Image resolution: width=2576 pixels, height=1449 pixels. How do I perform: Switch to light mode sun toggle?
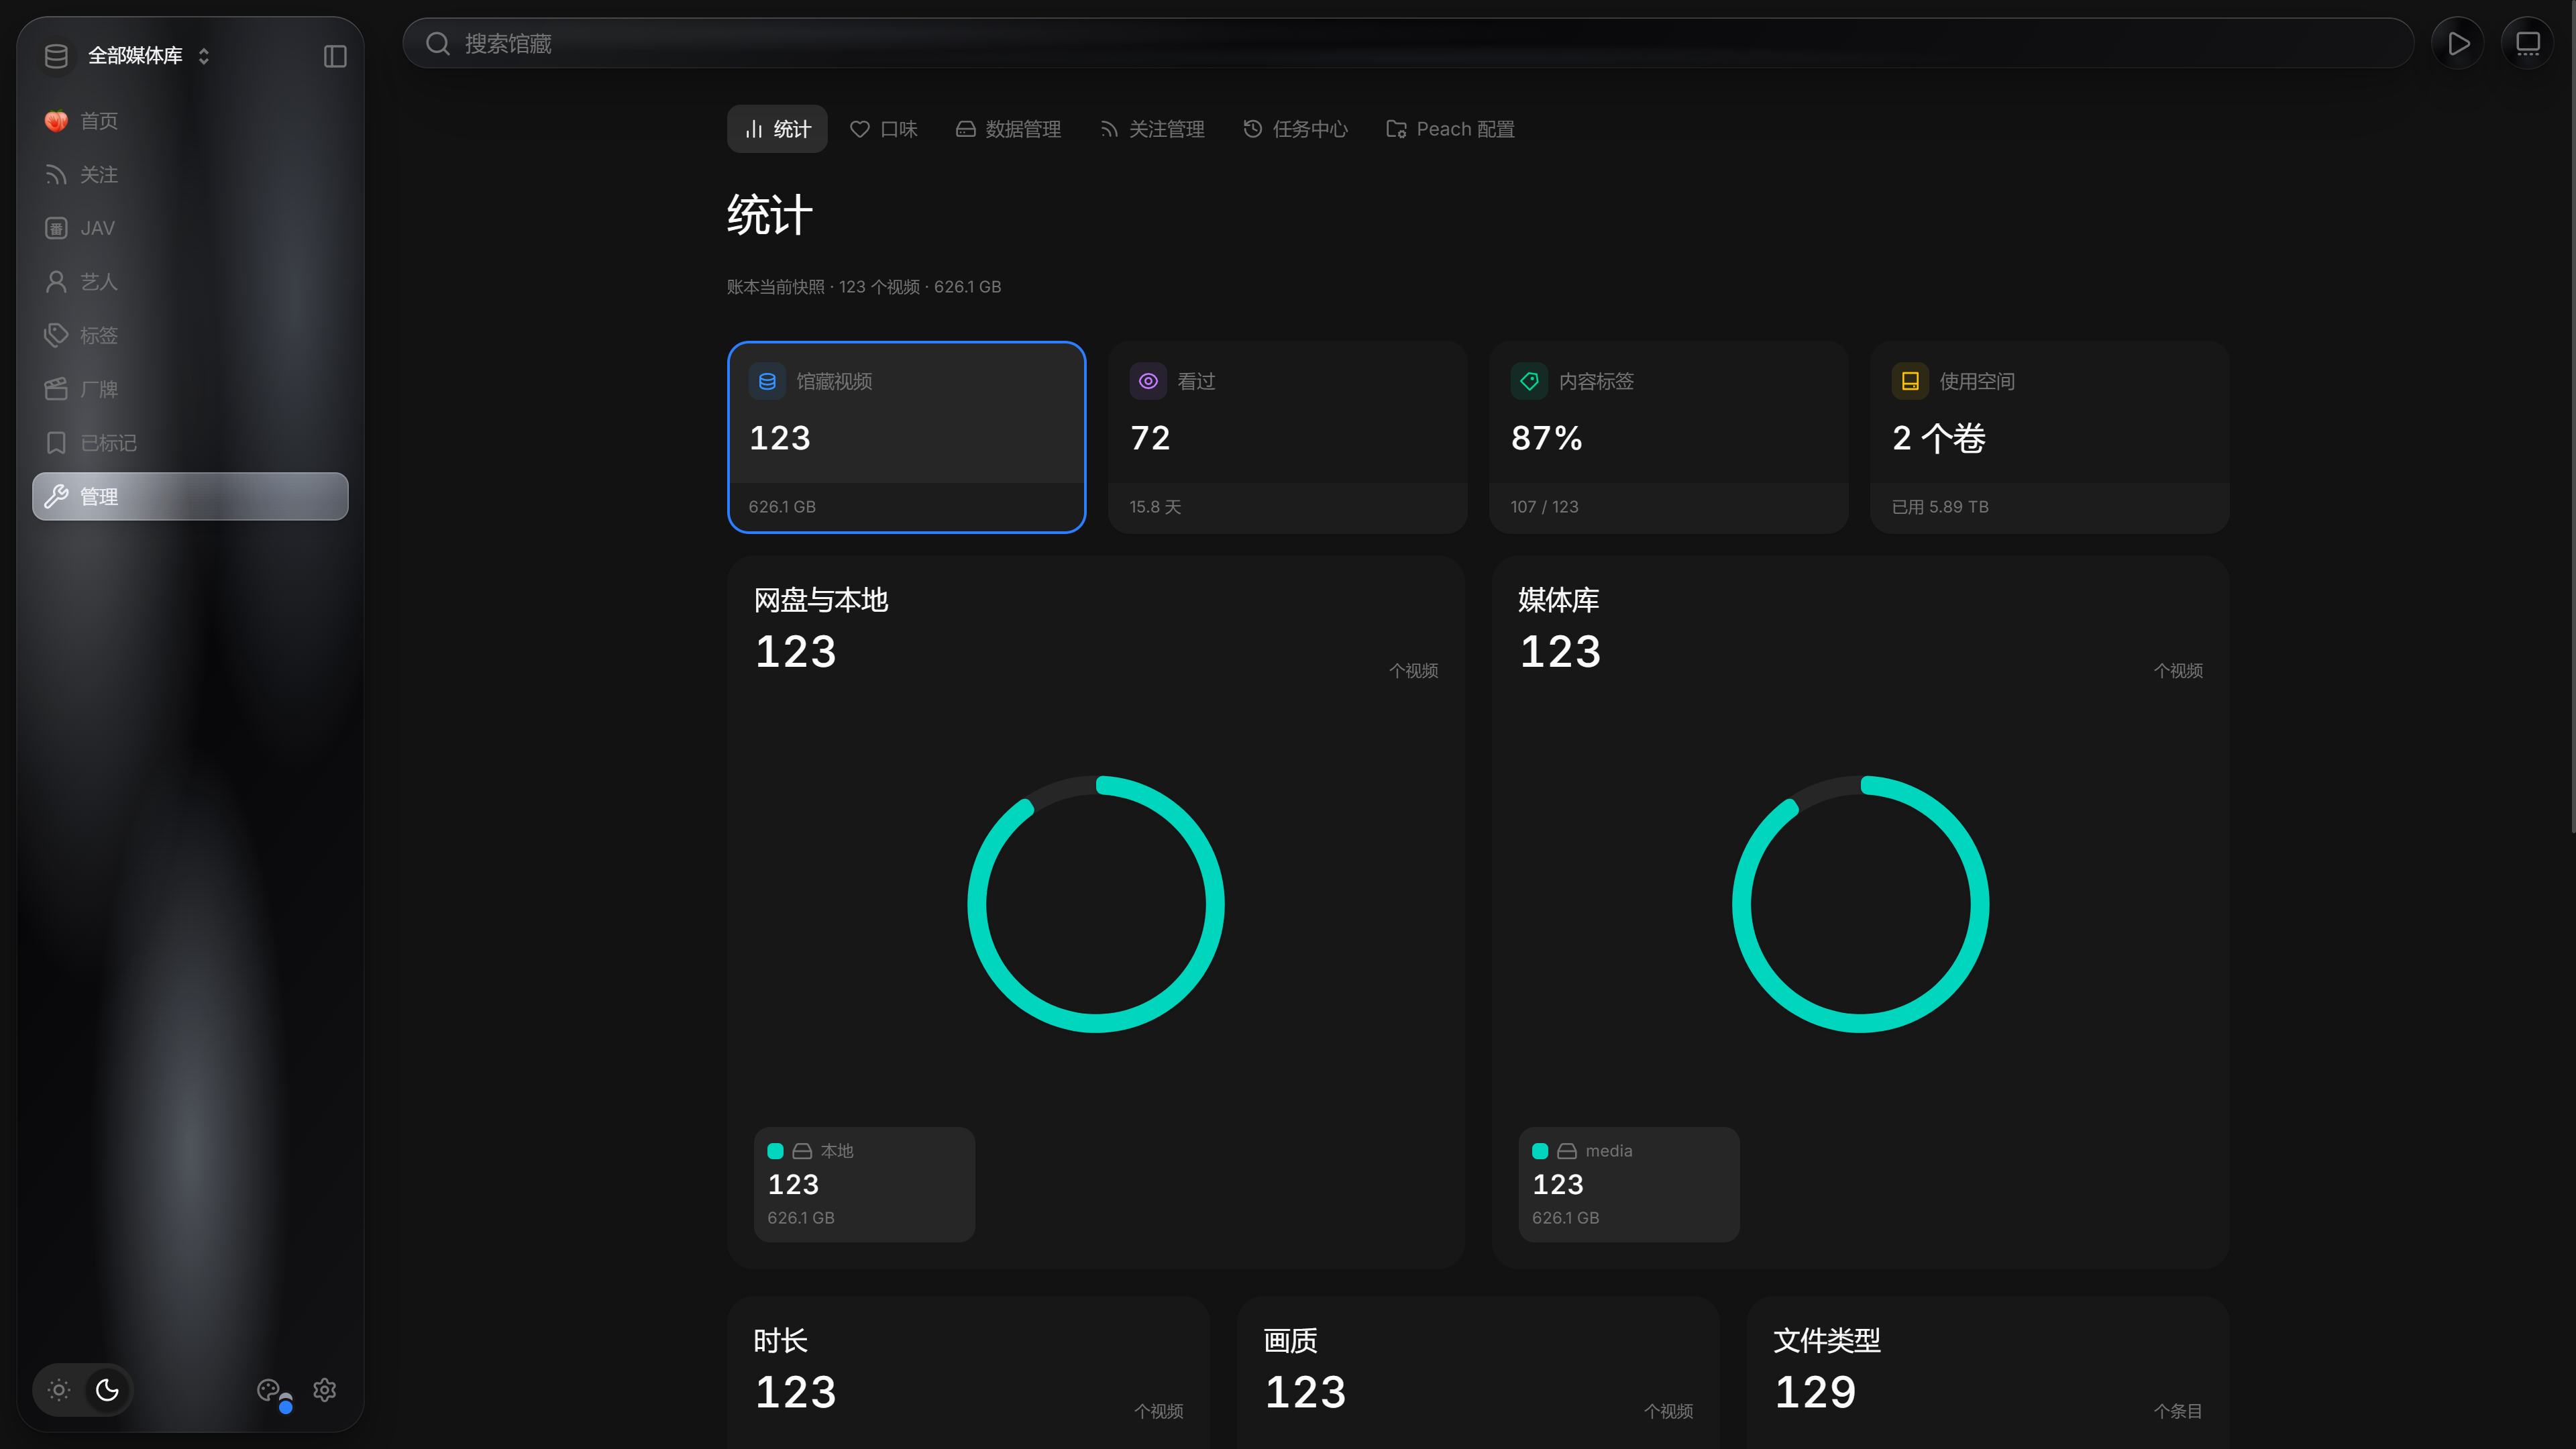tap(59, 1390)
